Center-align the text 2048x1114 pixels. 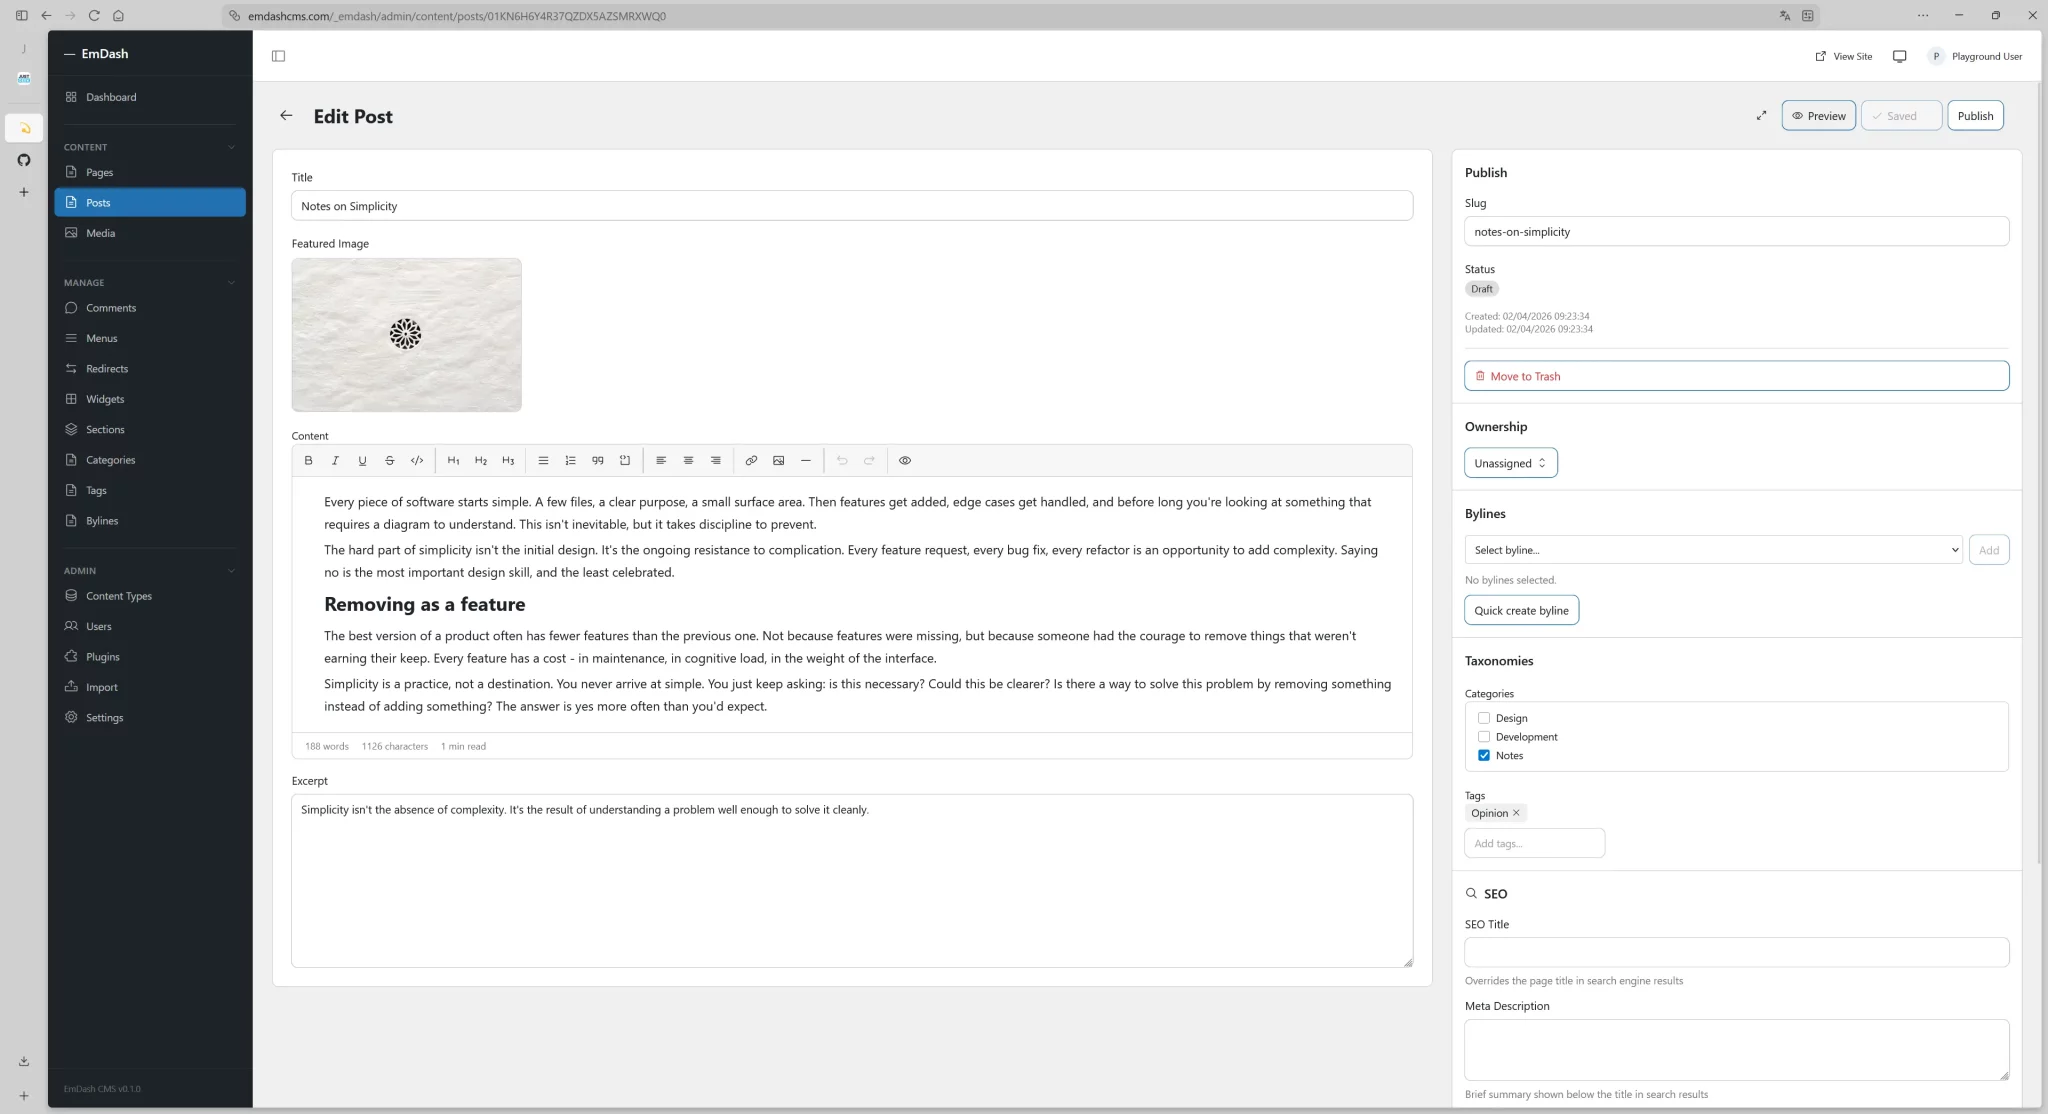pyautogui.click(x=688, y=461)
